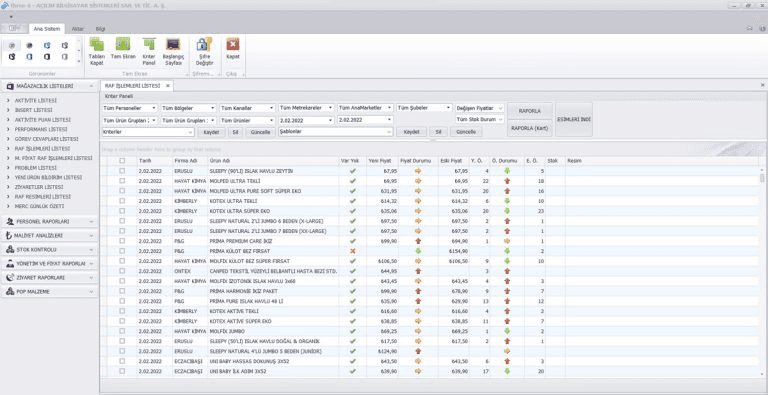Toggle the Kriter Panel ribbon icon
This screenshot has height=395, width=768.
click(x=149, y=45)
